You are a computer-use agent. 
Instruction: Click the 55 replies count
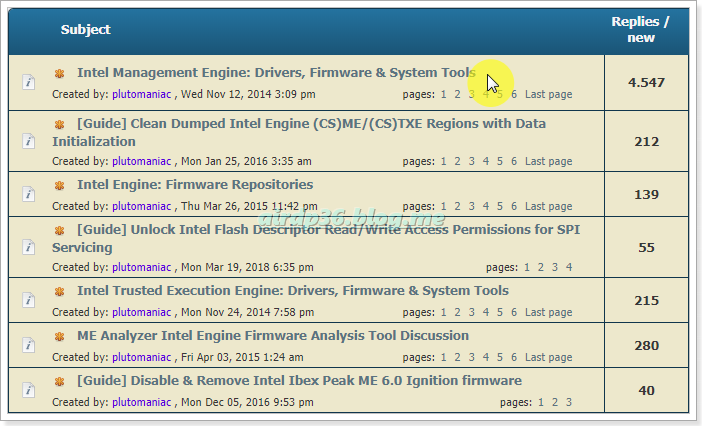[646, 247]
